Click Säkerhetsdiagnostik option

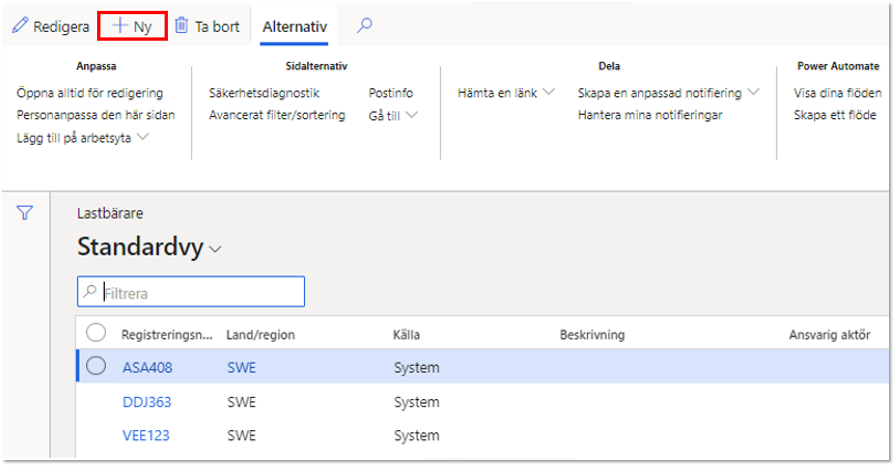(x=264, y=93)
